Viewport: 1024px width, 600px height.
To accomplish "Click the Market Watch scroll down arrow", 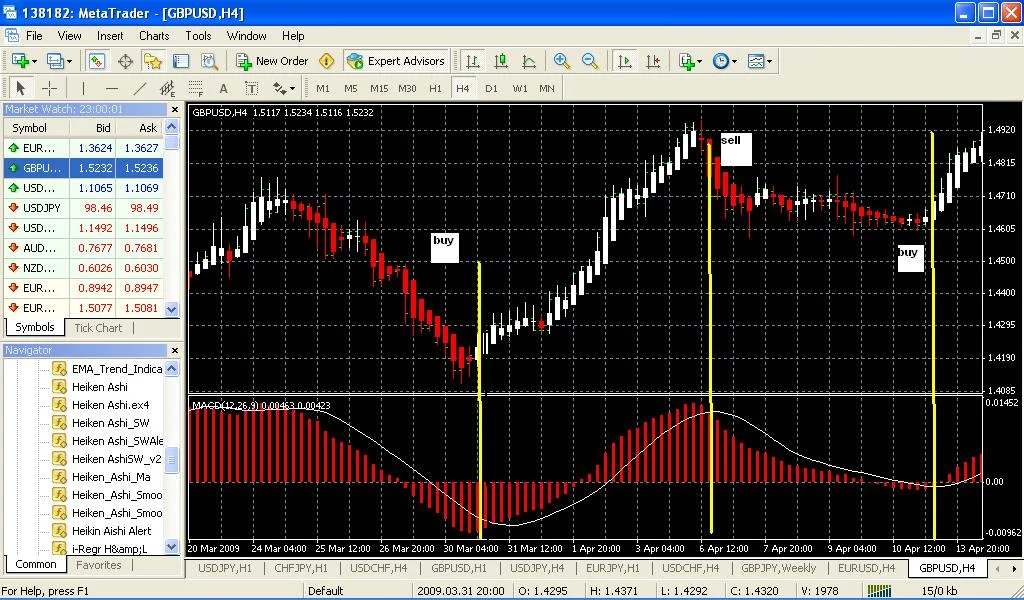I will (172, 309).
